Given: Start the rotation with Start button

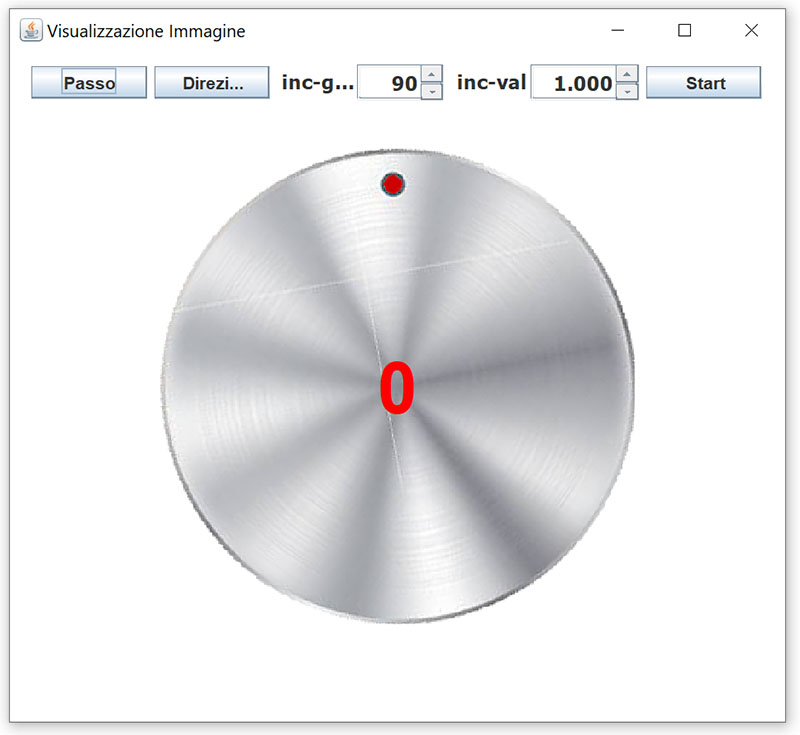Looking at the screenshot, I should click(x=704, y=82).
